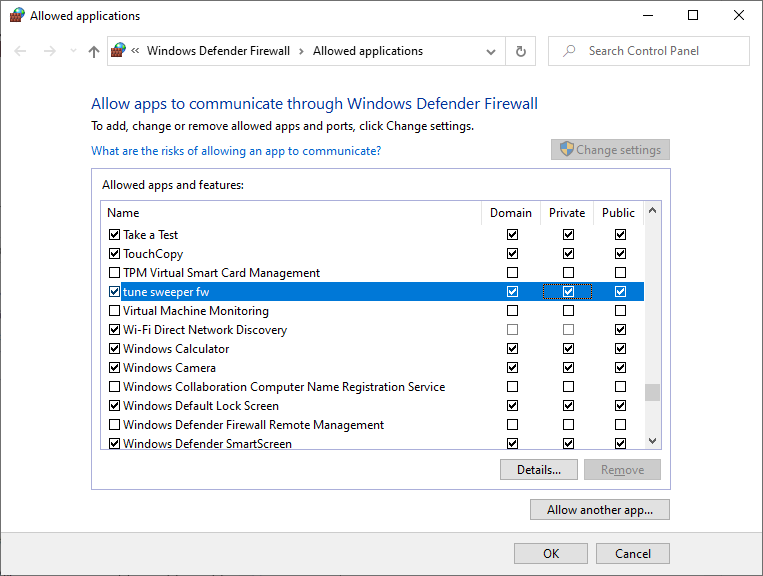The width and height of the screenshot is (763, 576).
Task: Uncheck tune sweeper fw Public checkbox
Action: (x=620, y=291)
